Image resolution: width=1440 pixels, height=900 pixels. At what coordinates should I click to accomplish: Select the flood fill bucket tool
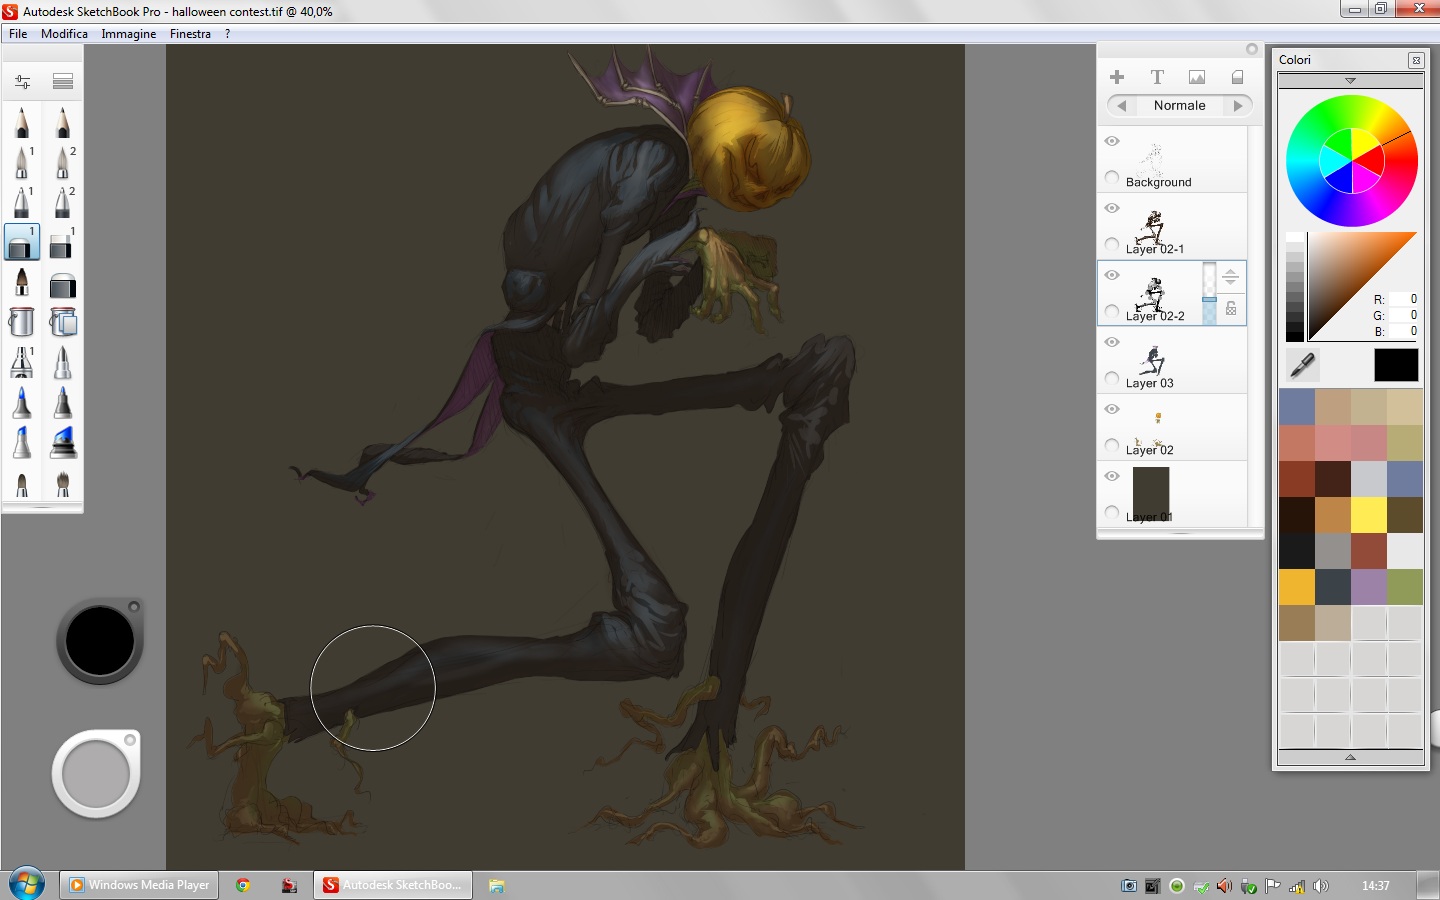(x=21, y=322)
